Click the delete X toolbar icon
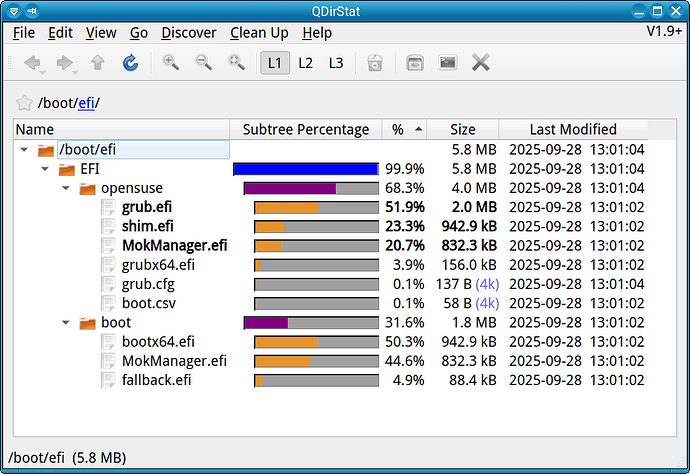This screenshot has width=690, height=474. click(480, 63)
